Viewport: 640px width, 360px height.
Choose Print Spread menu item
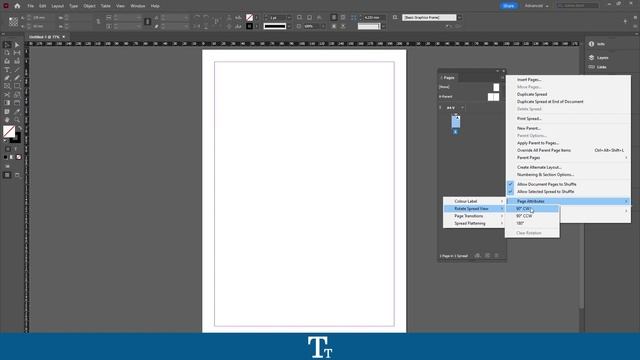[569, 118]
